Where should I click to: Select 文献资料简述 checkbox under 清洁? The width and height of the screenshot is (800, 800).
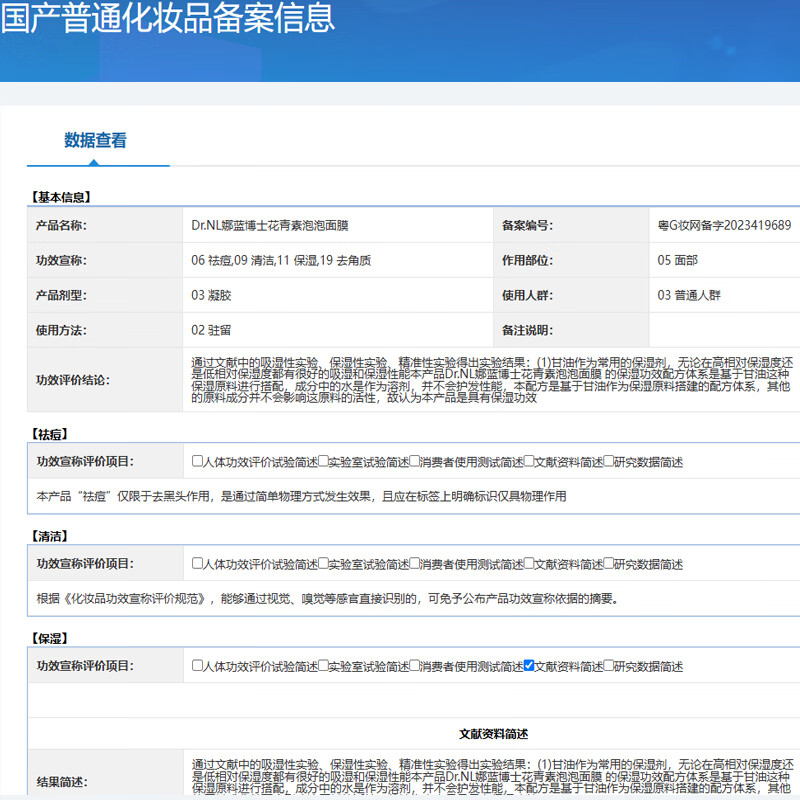pos(529,564)
